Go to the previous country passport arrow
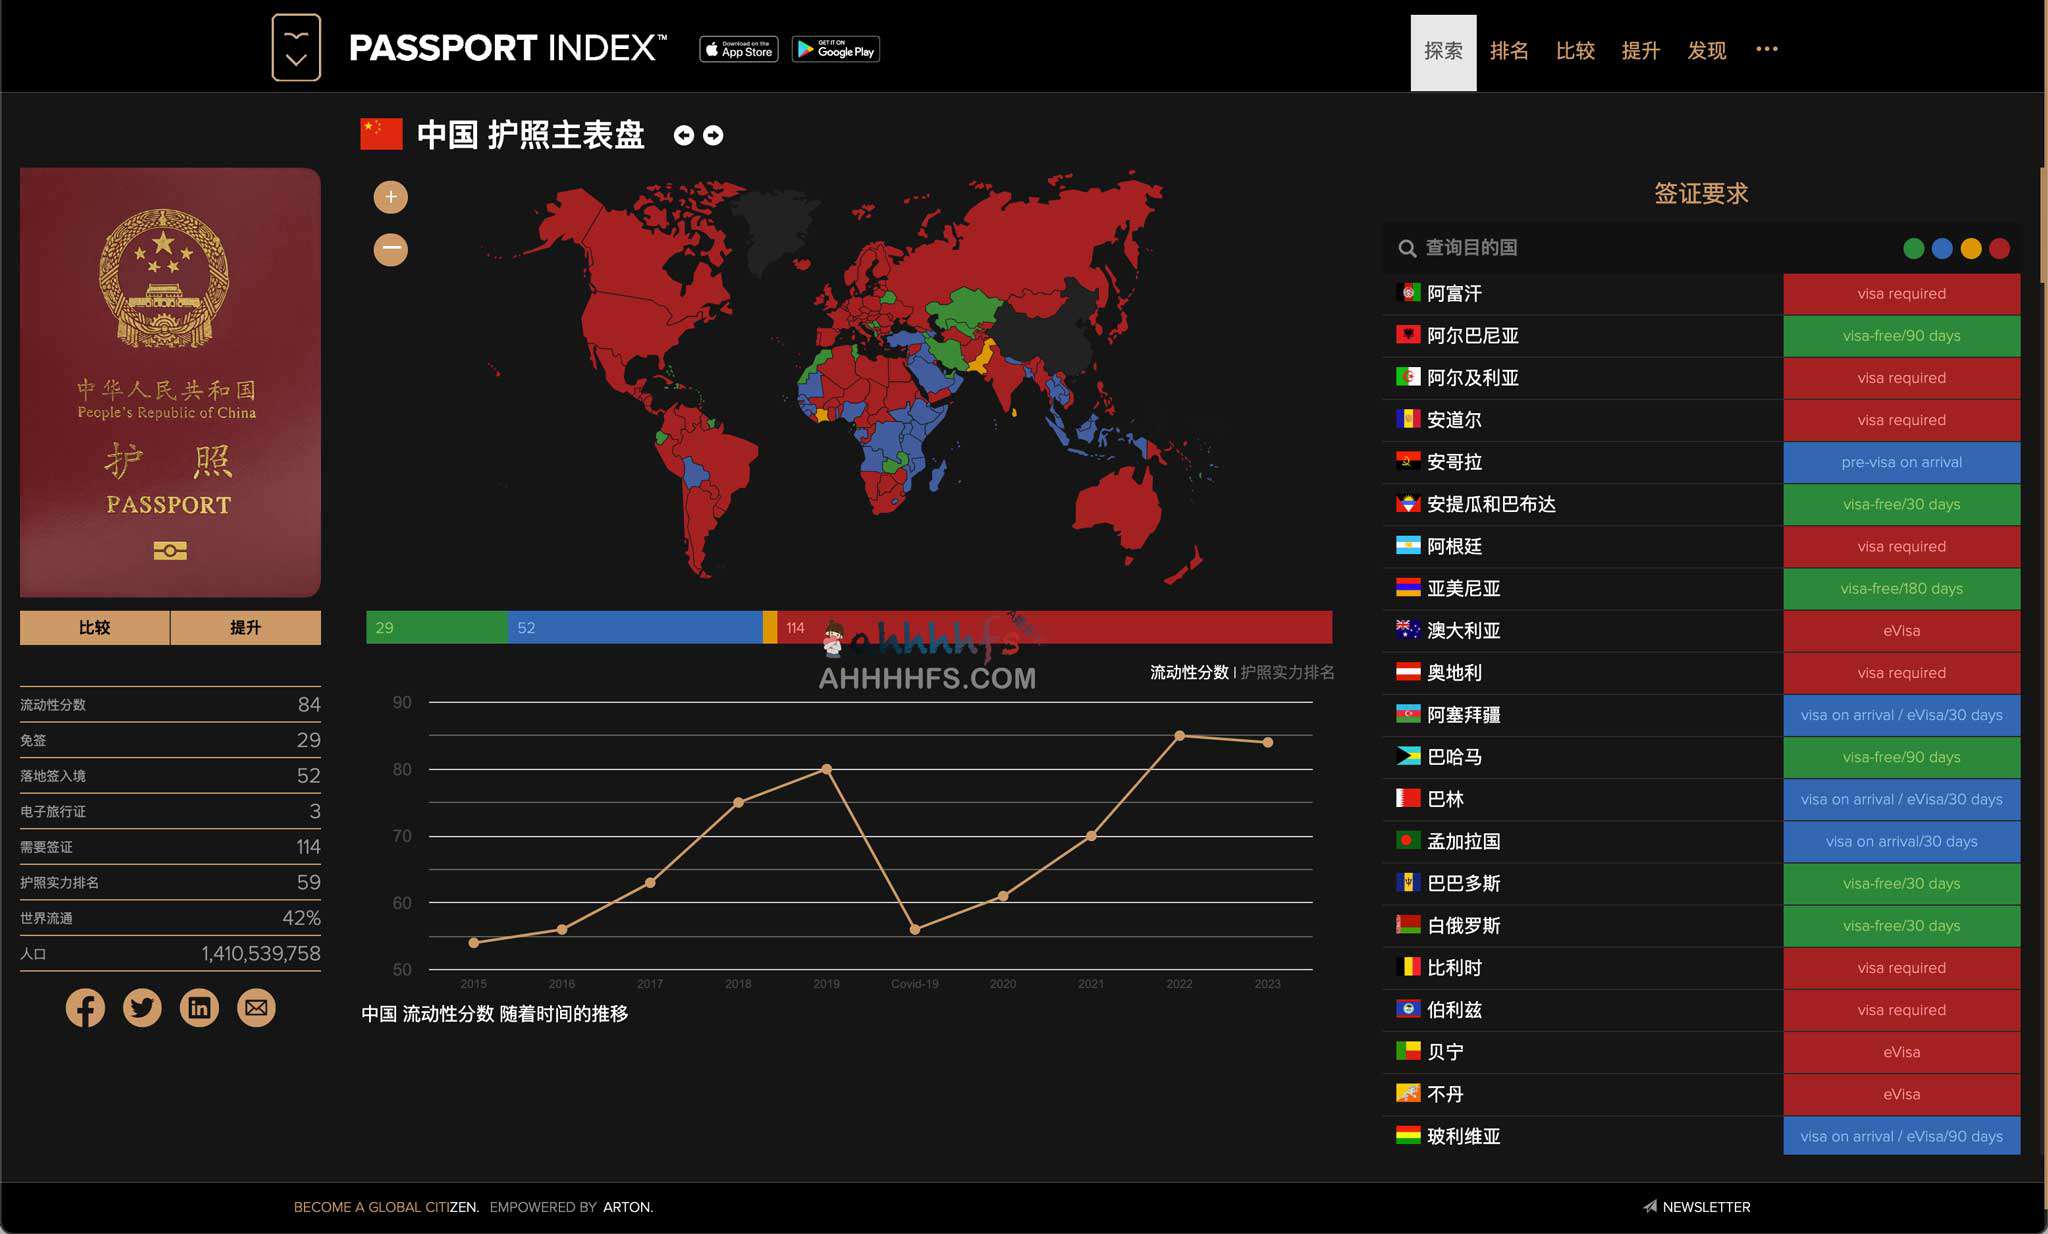The width and height of the screenshot is (2048, 1234). click(x=684, y=135)
